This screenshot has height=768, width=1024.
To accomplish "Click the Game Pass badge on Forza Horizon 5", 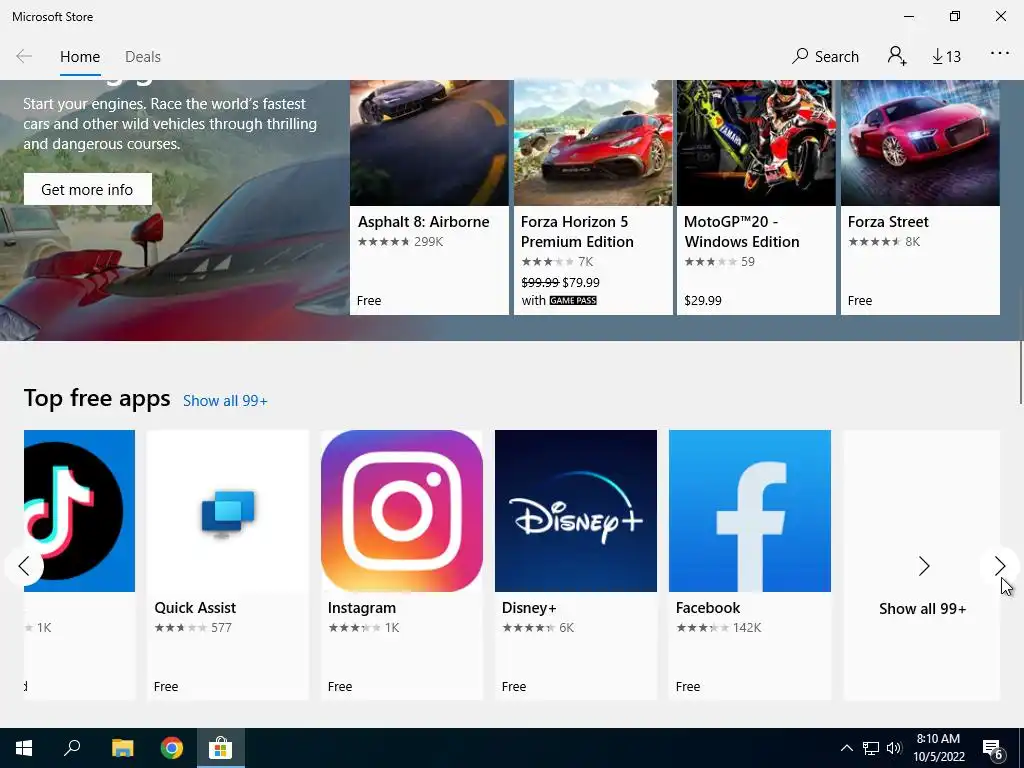I will tap(573, 300).
